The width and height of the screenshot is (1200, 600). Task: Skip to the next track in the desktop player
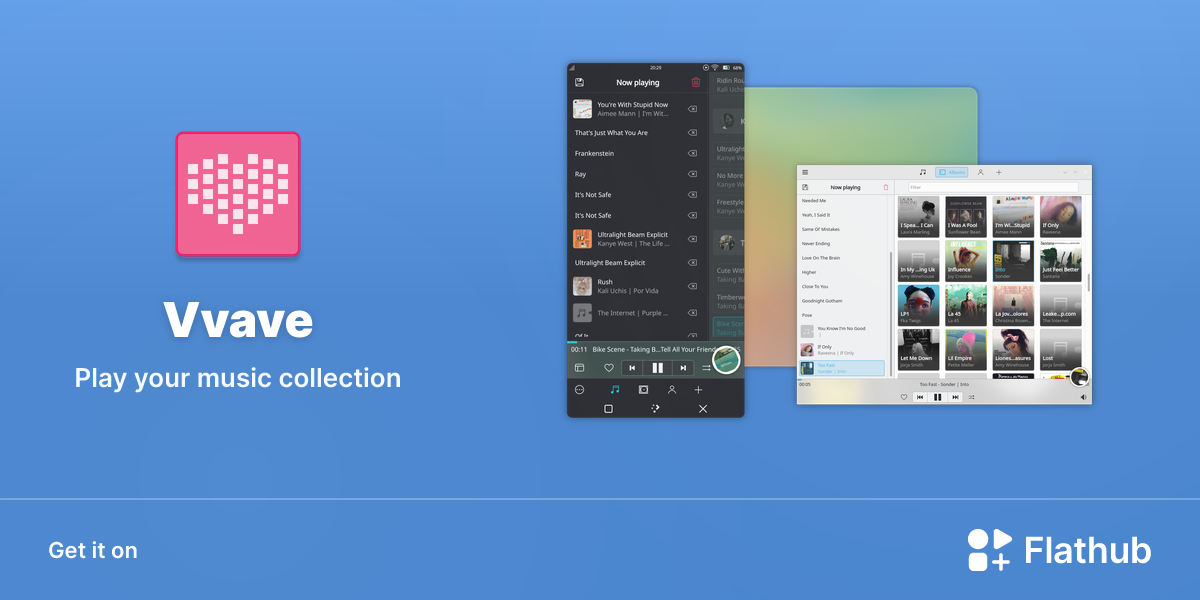[x=955, y=397]
